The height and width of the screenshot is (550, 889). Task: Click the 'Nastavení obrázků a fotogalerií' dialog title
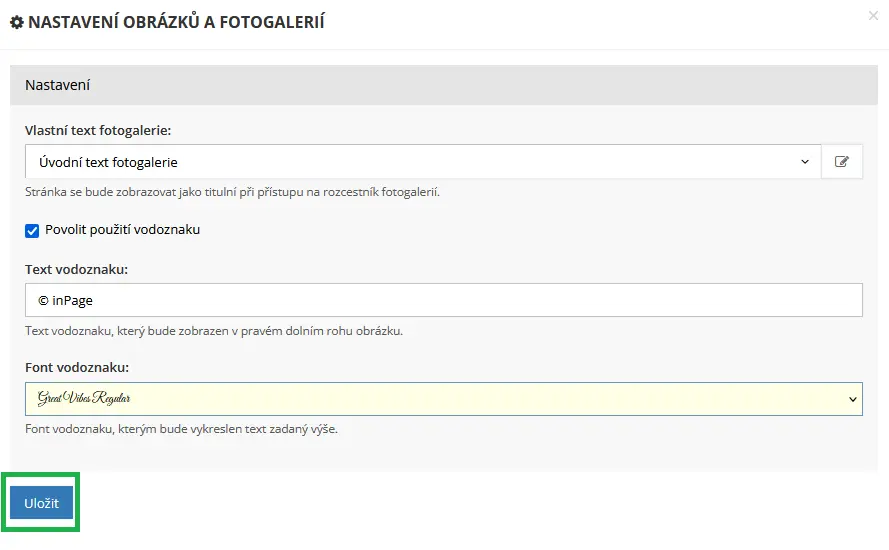click(x=176, y=22)
